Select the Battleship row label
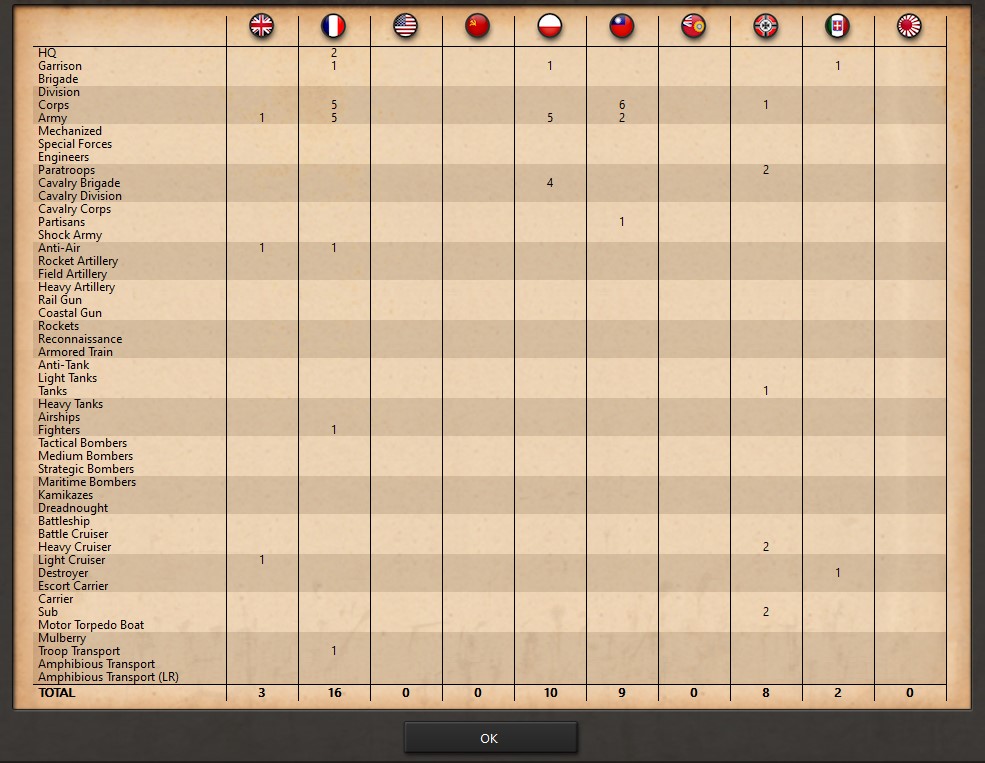This screenshot has height=763, width=985. click(63, 521)
